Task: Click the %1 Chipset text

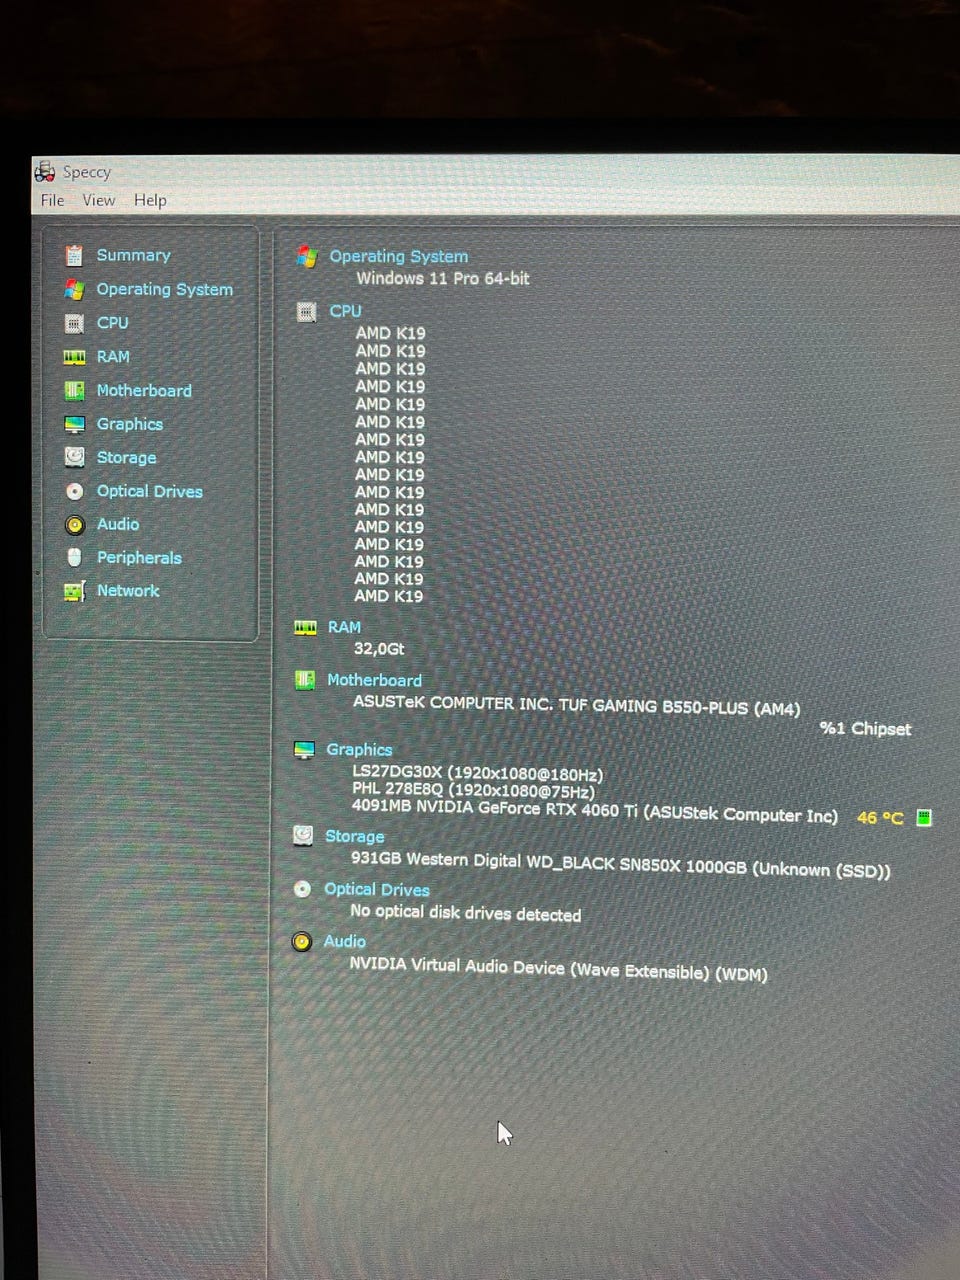Action: (x=865, y=729)
